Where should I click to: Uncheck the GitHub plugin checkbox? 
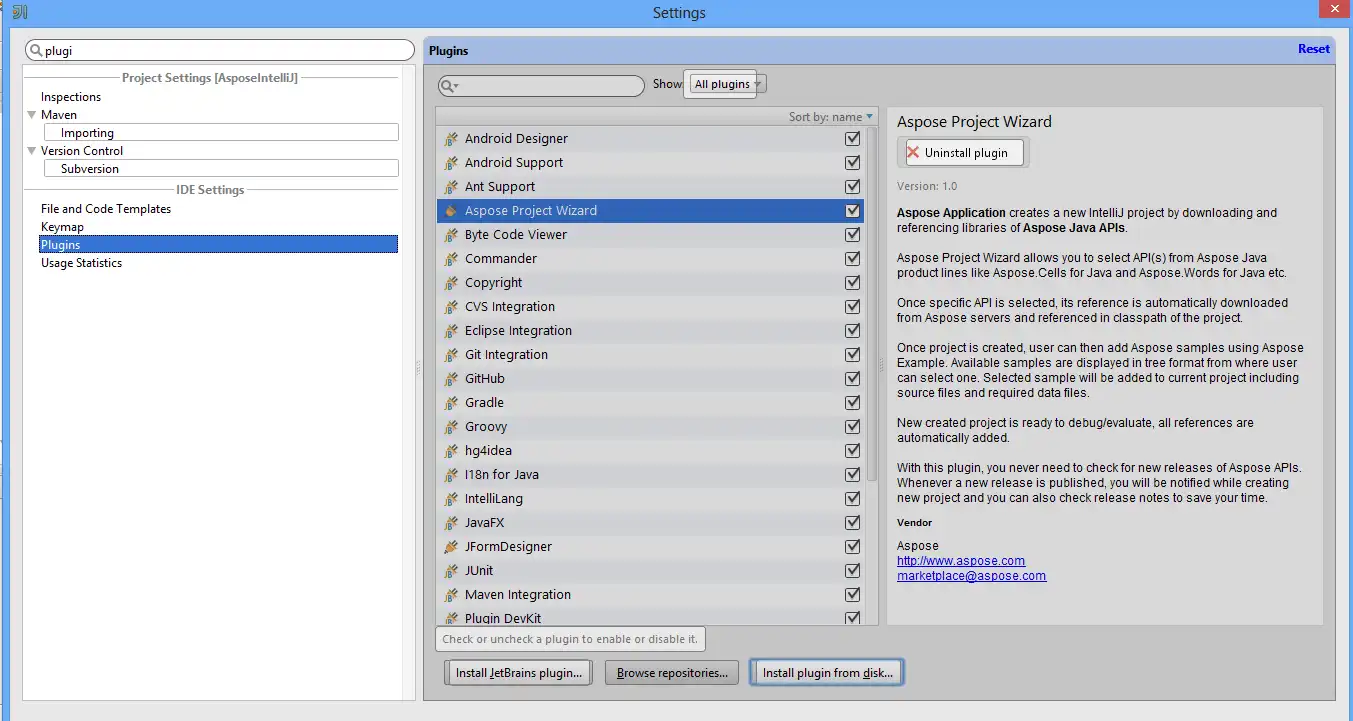(x=853, y=379)
